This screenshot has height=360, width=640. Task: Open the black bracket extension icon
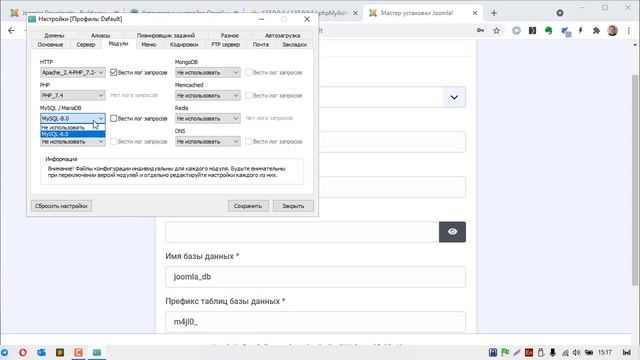pos(532,31)
